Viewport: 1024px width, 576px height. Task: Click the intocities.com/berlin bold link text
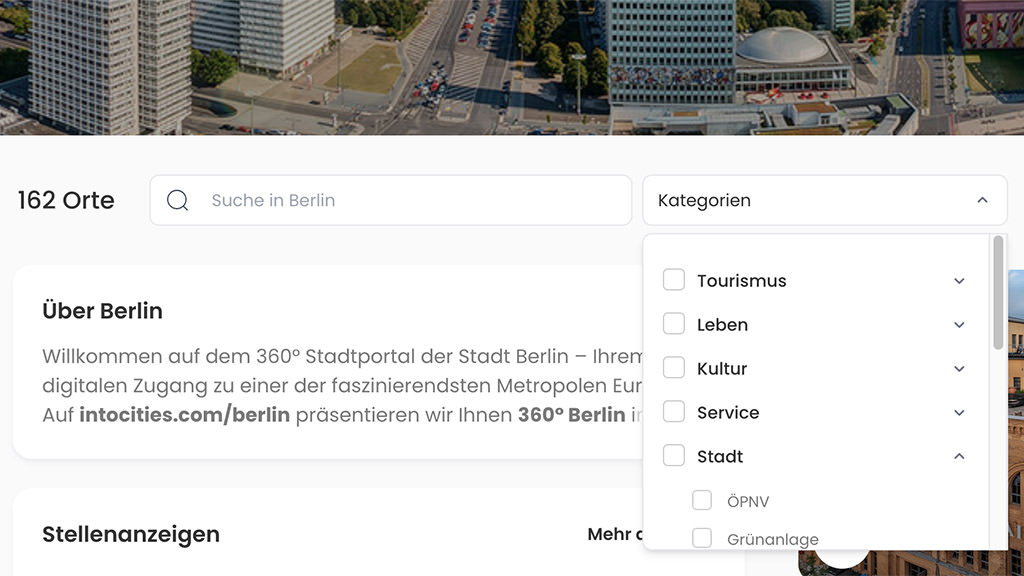184,415
